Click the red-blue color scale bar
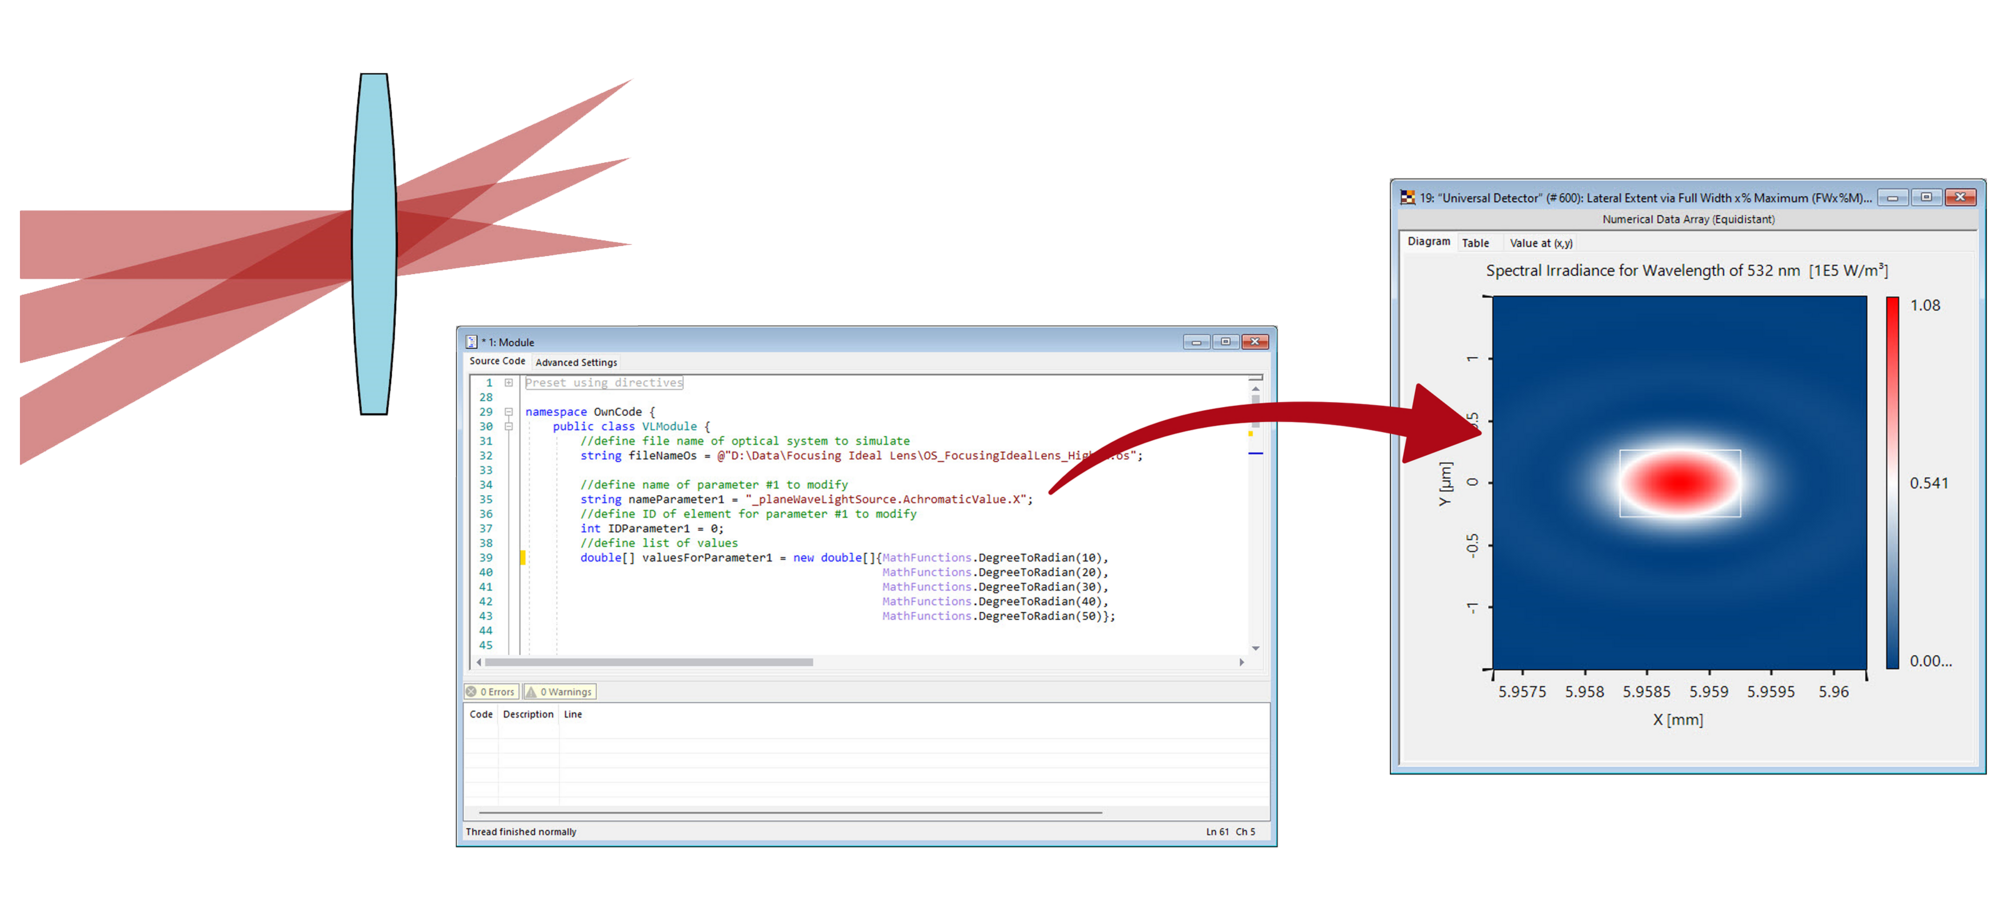2000x906 pixels. pyautogui.click(x=1892, y=482)
